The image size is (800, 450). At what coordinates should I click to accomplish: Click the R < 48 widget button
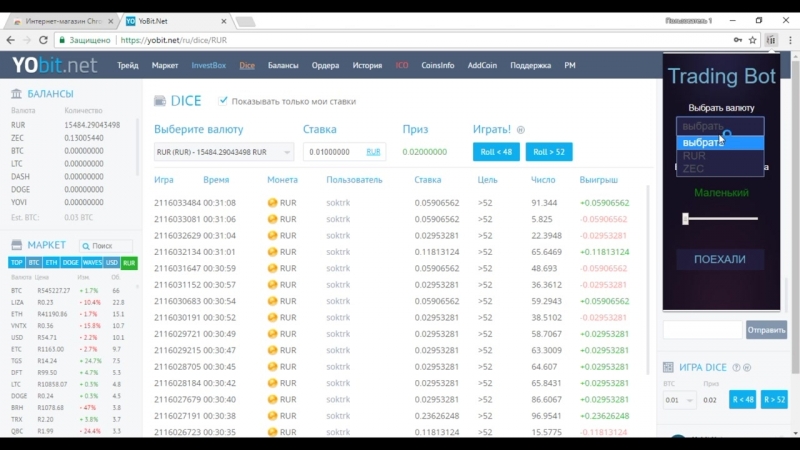click(x=743, y=400)
